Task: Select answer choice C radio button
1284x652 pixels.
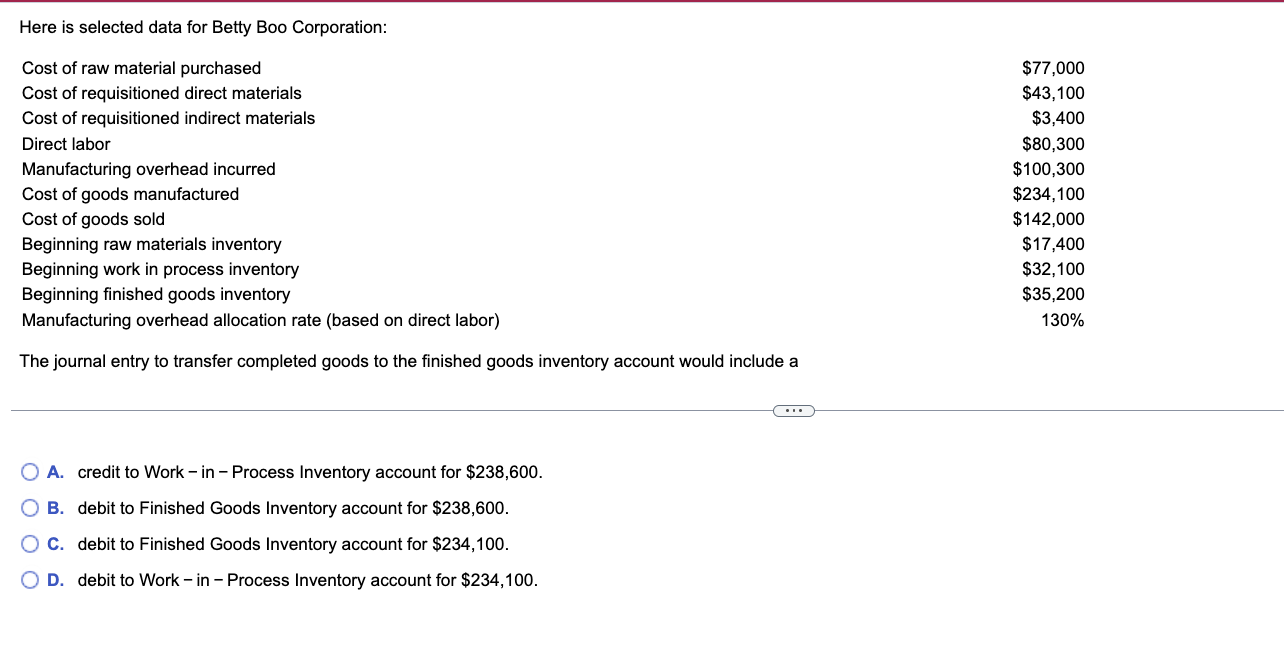Action: 30,543
